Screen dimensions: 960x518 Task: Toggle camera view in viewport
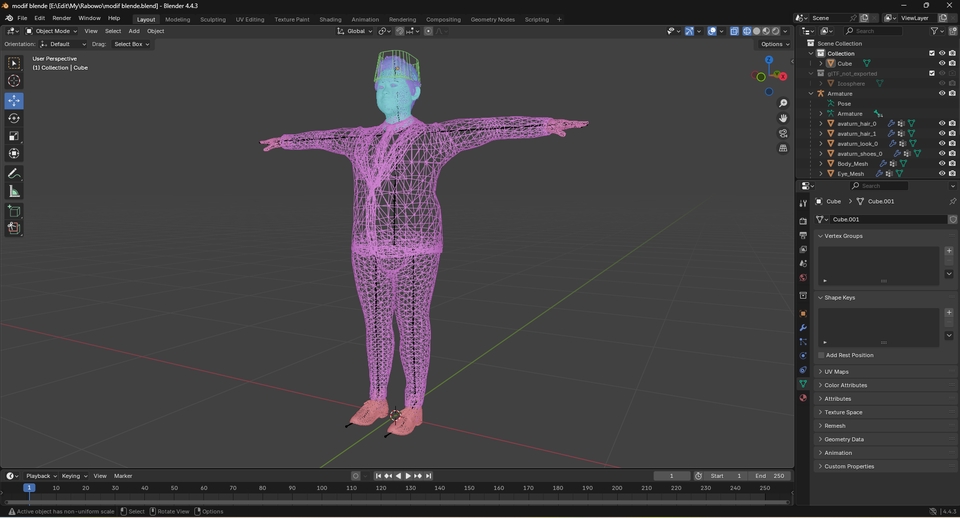(783, 133)
